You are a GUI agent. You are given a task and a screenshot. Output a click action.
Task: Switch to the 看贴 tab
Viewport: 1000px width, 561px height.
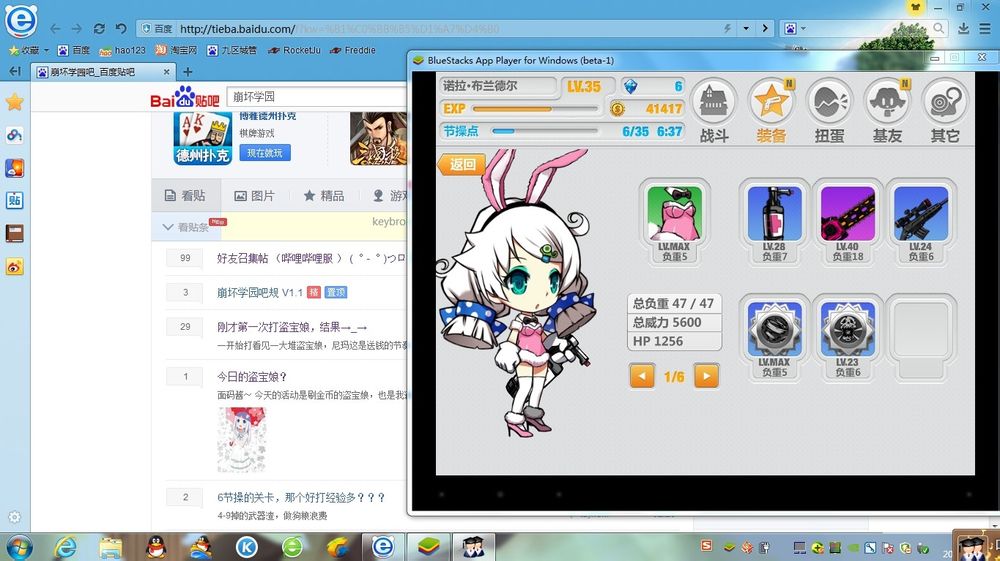click(x=186, y=196)
